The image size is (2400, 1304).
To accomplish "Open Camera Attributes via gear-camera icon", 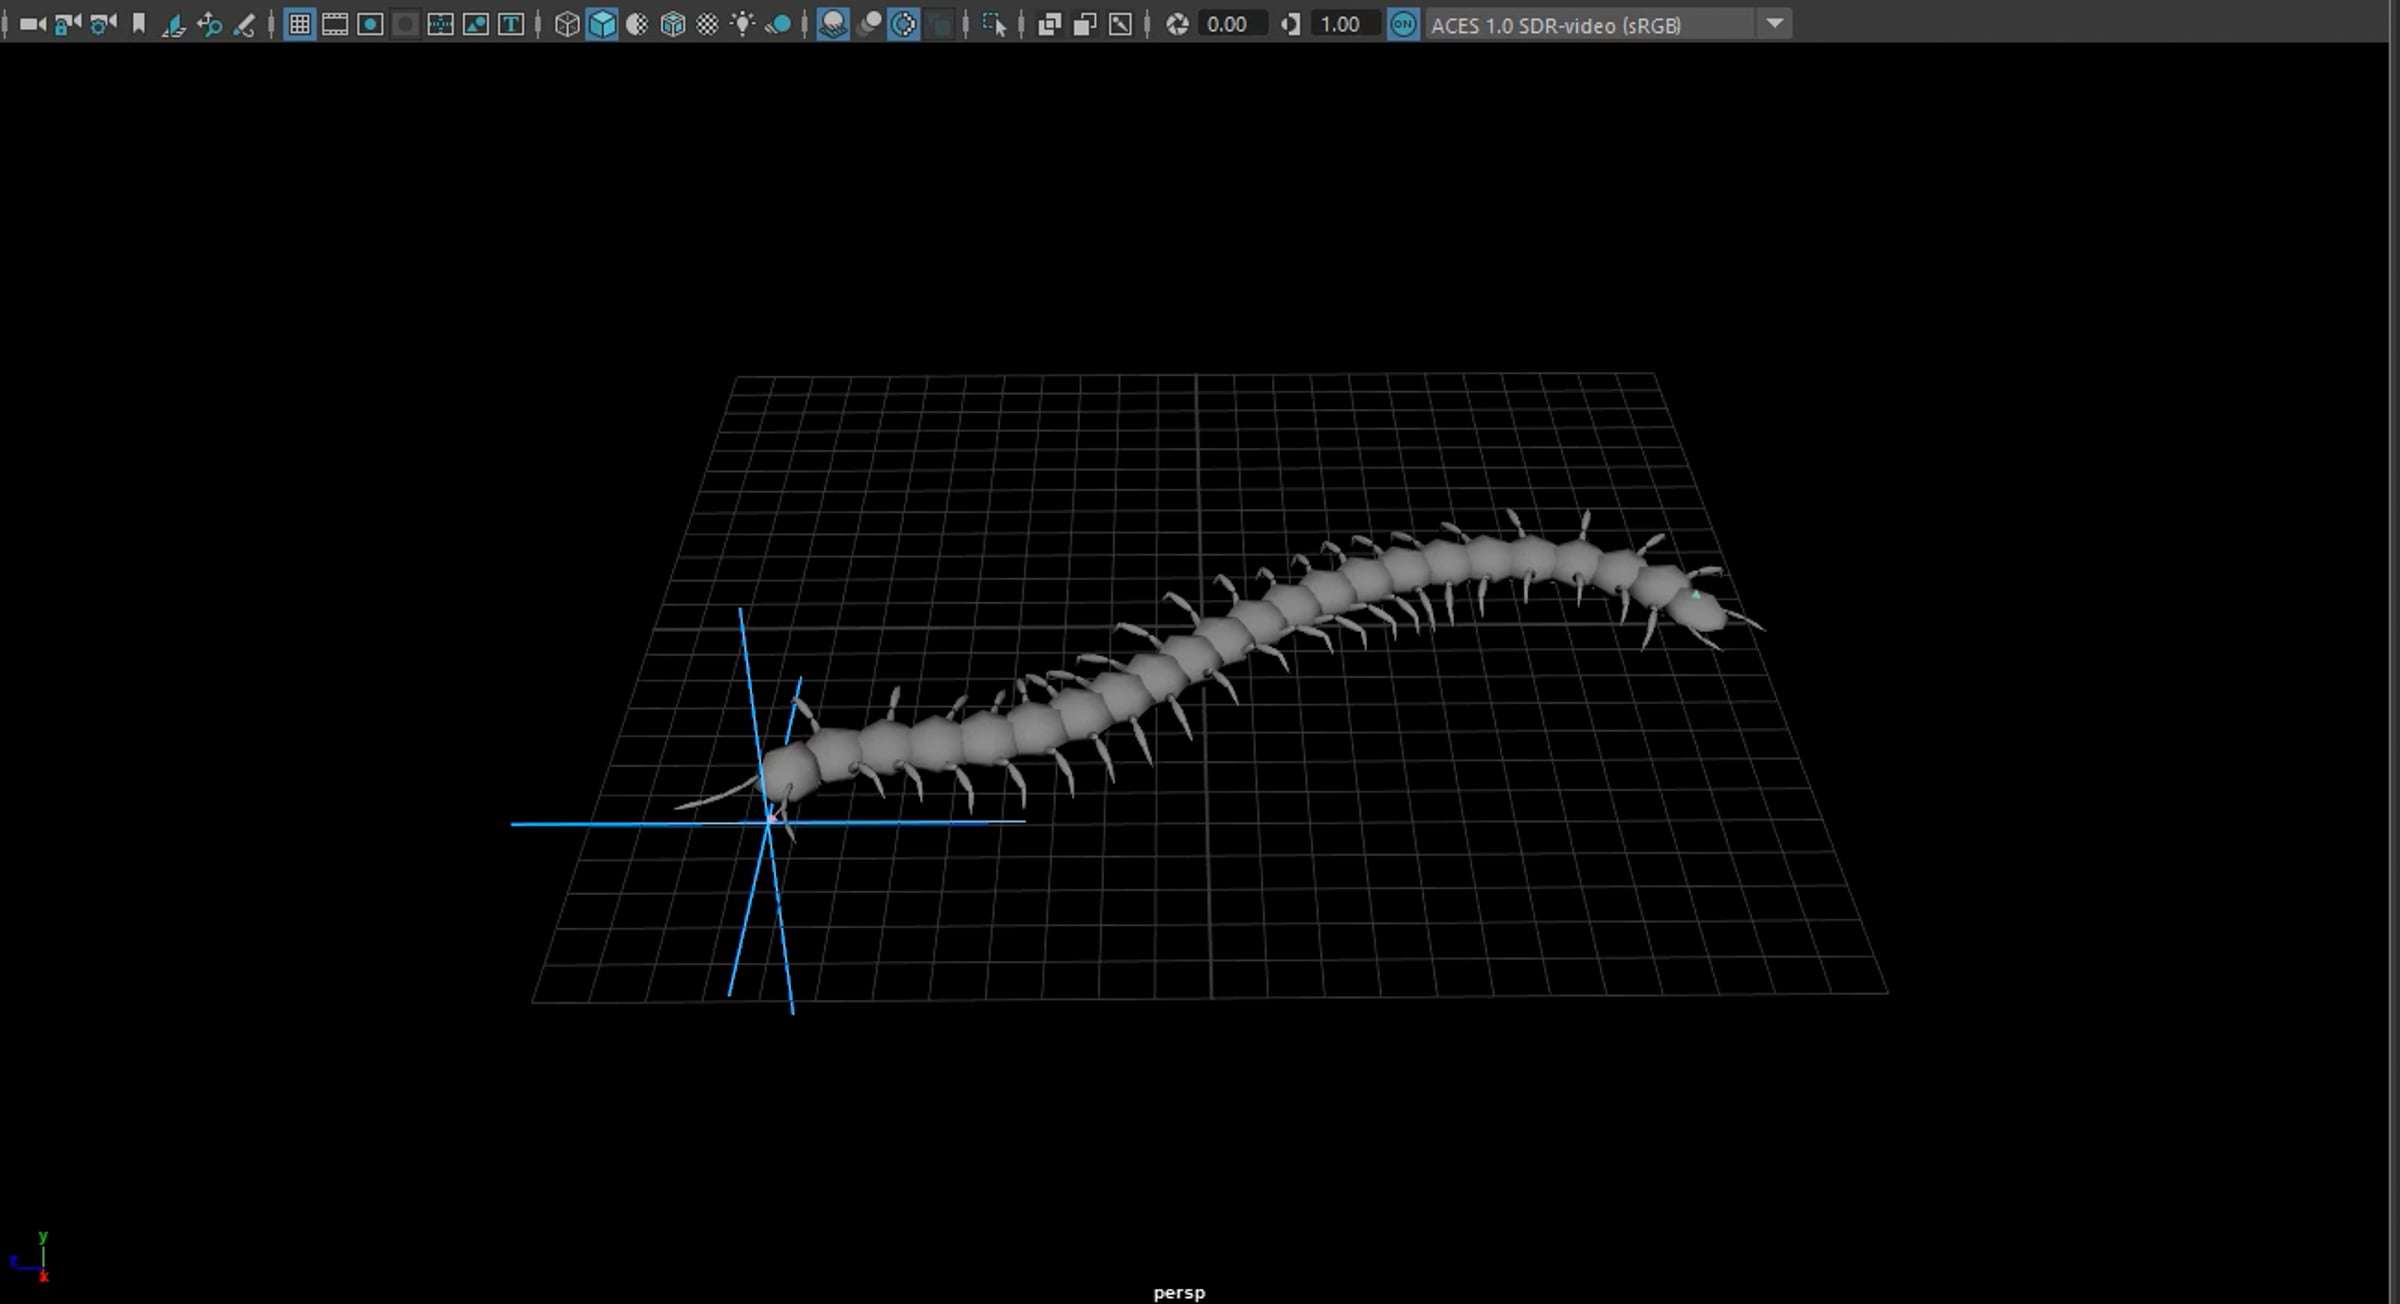I will point(103,24).
